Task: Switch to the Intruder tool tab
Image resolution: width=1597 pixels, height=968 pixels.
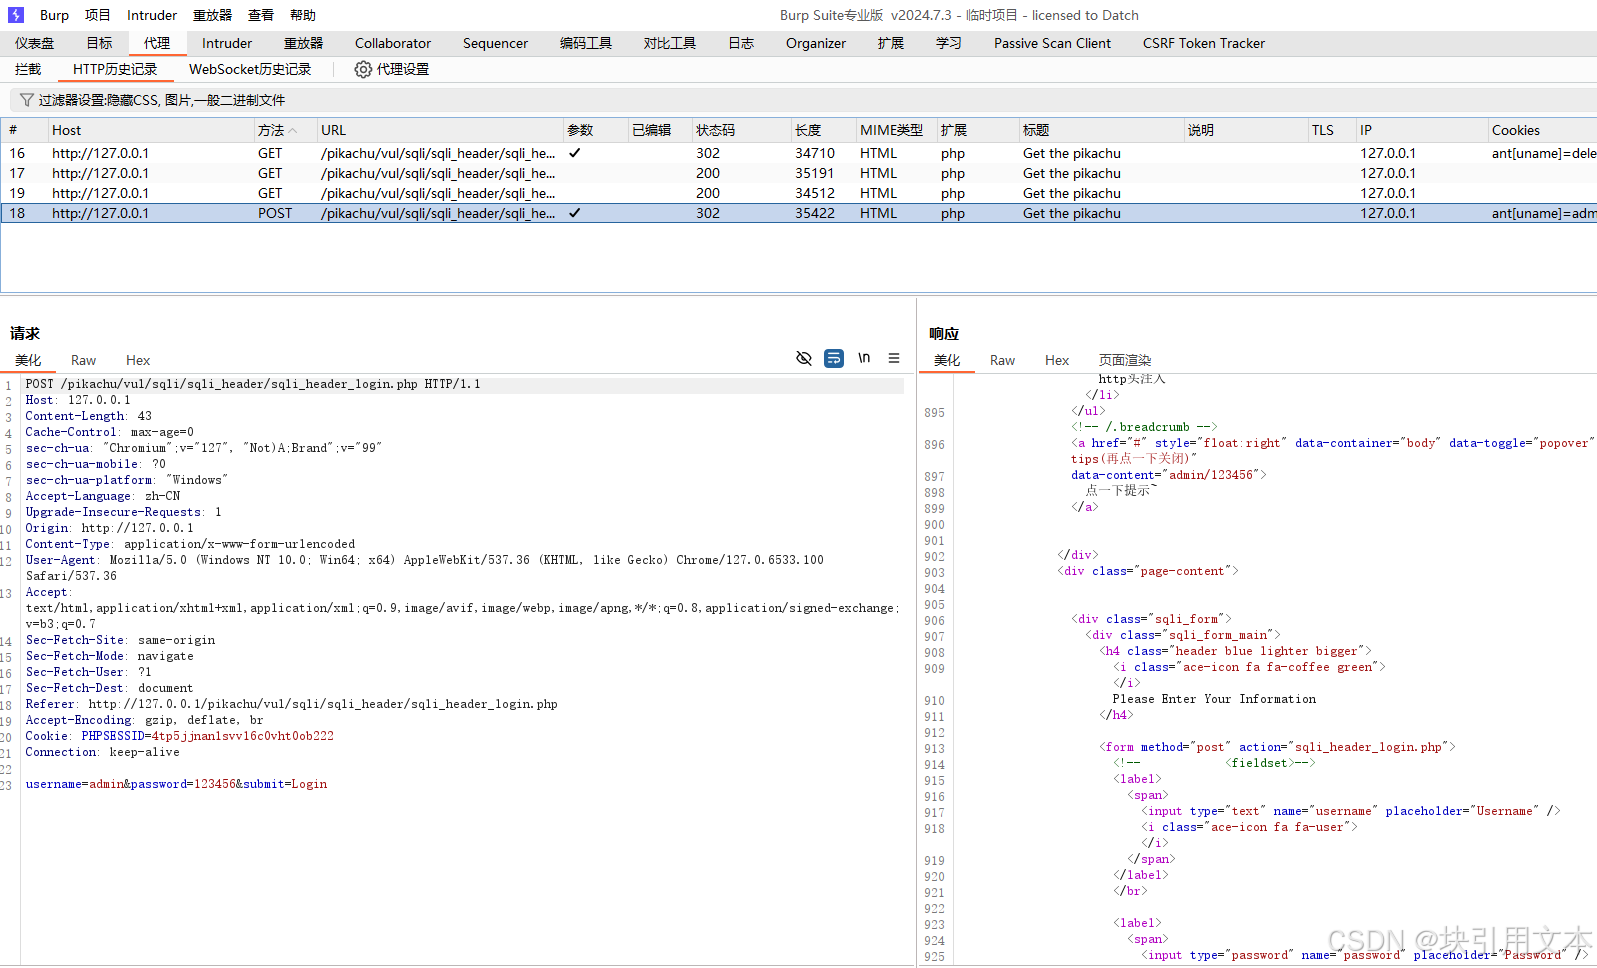Action: coord(227,43)
